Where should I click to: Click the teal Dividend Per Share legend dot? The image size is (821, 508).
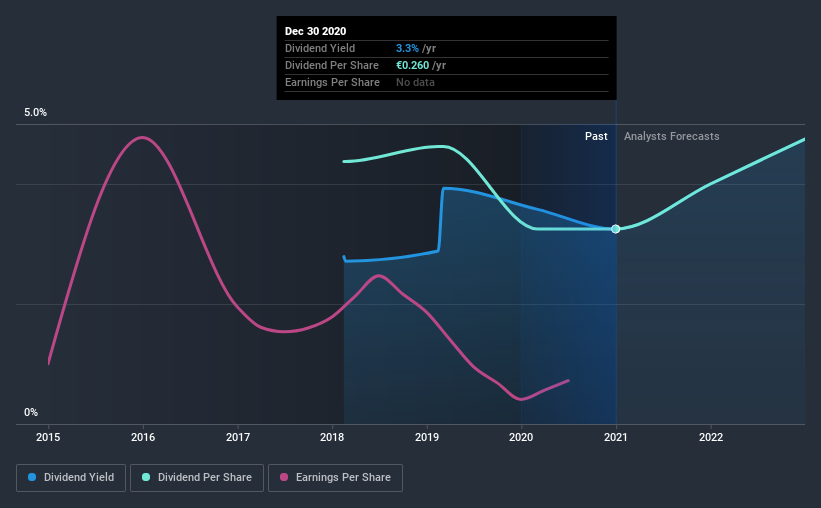tap(146, 477)
